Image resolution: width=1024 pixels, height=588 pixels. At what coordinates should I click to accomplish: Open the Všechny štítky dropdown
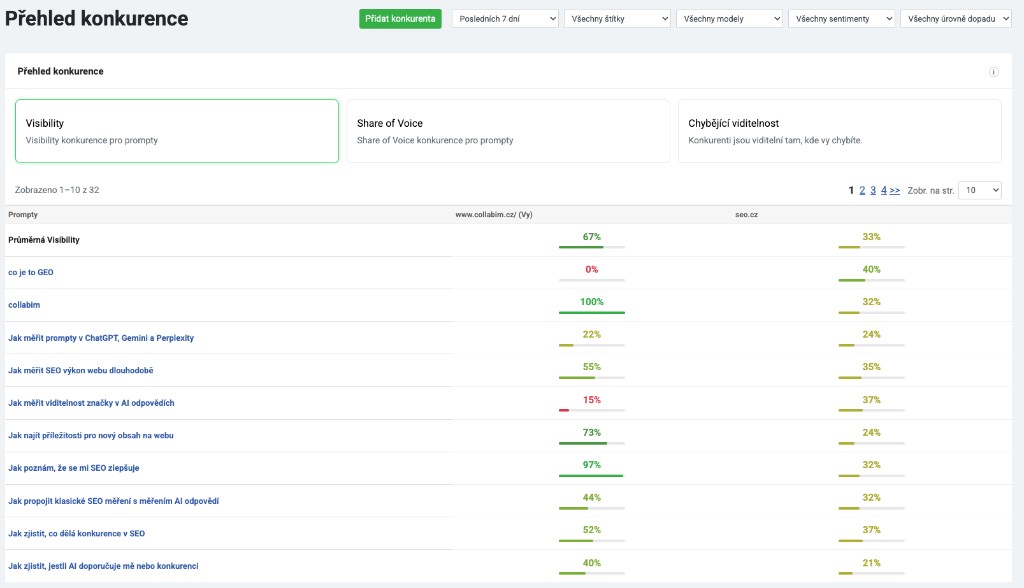click(x=618, y=19)
